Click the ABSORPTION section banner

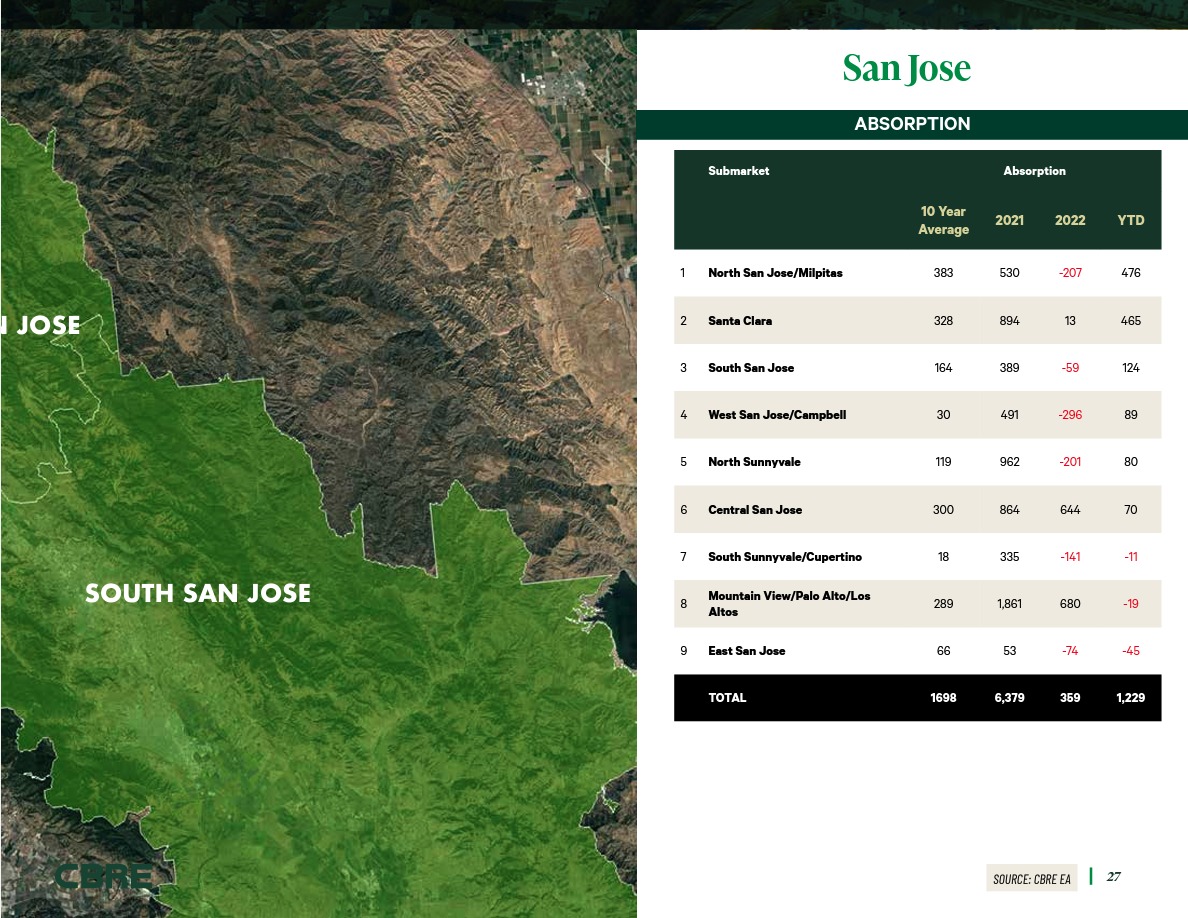tap(912, 124)
